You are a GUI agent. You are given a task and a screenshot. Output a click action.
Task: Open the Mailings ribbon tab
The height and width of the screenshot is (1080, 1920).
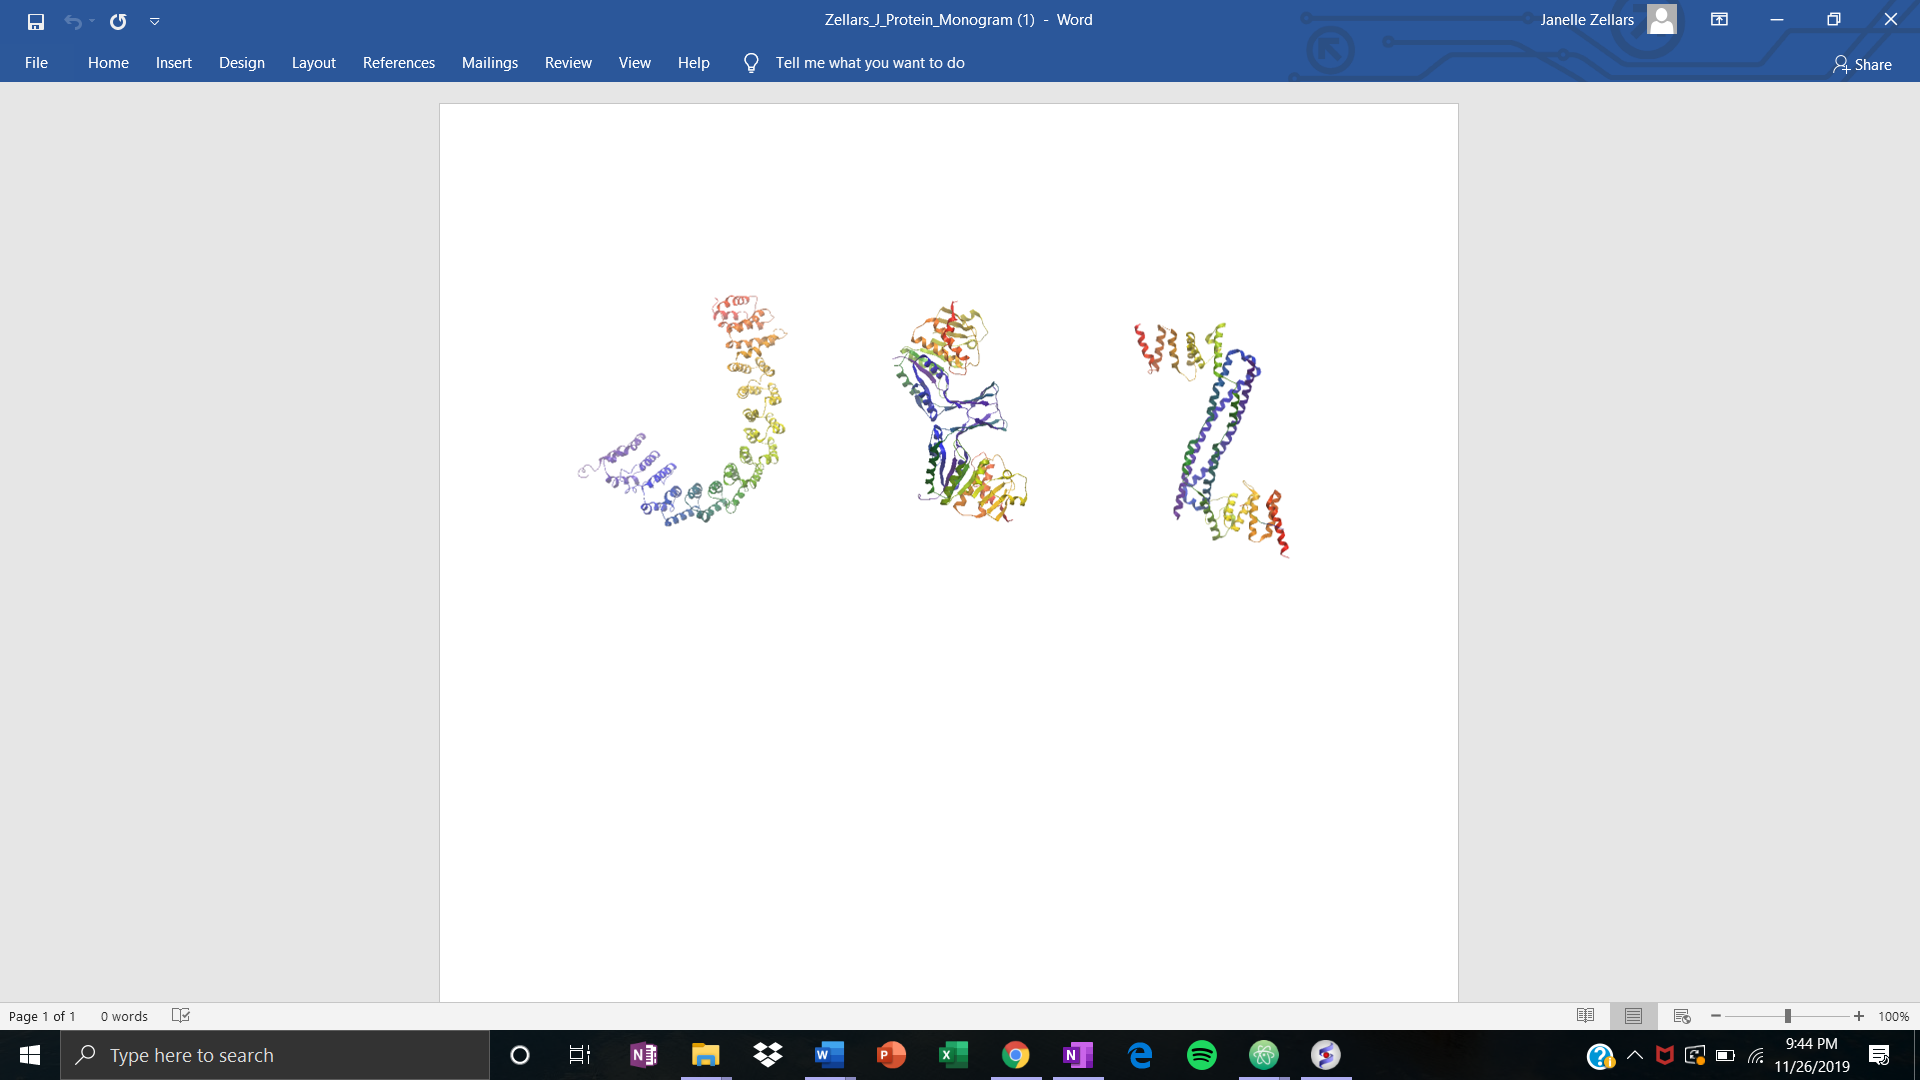click(490, 63)
